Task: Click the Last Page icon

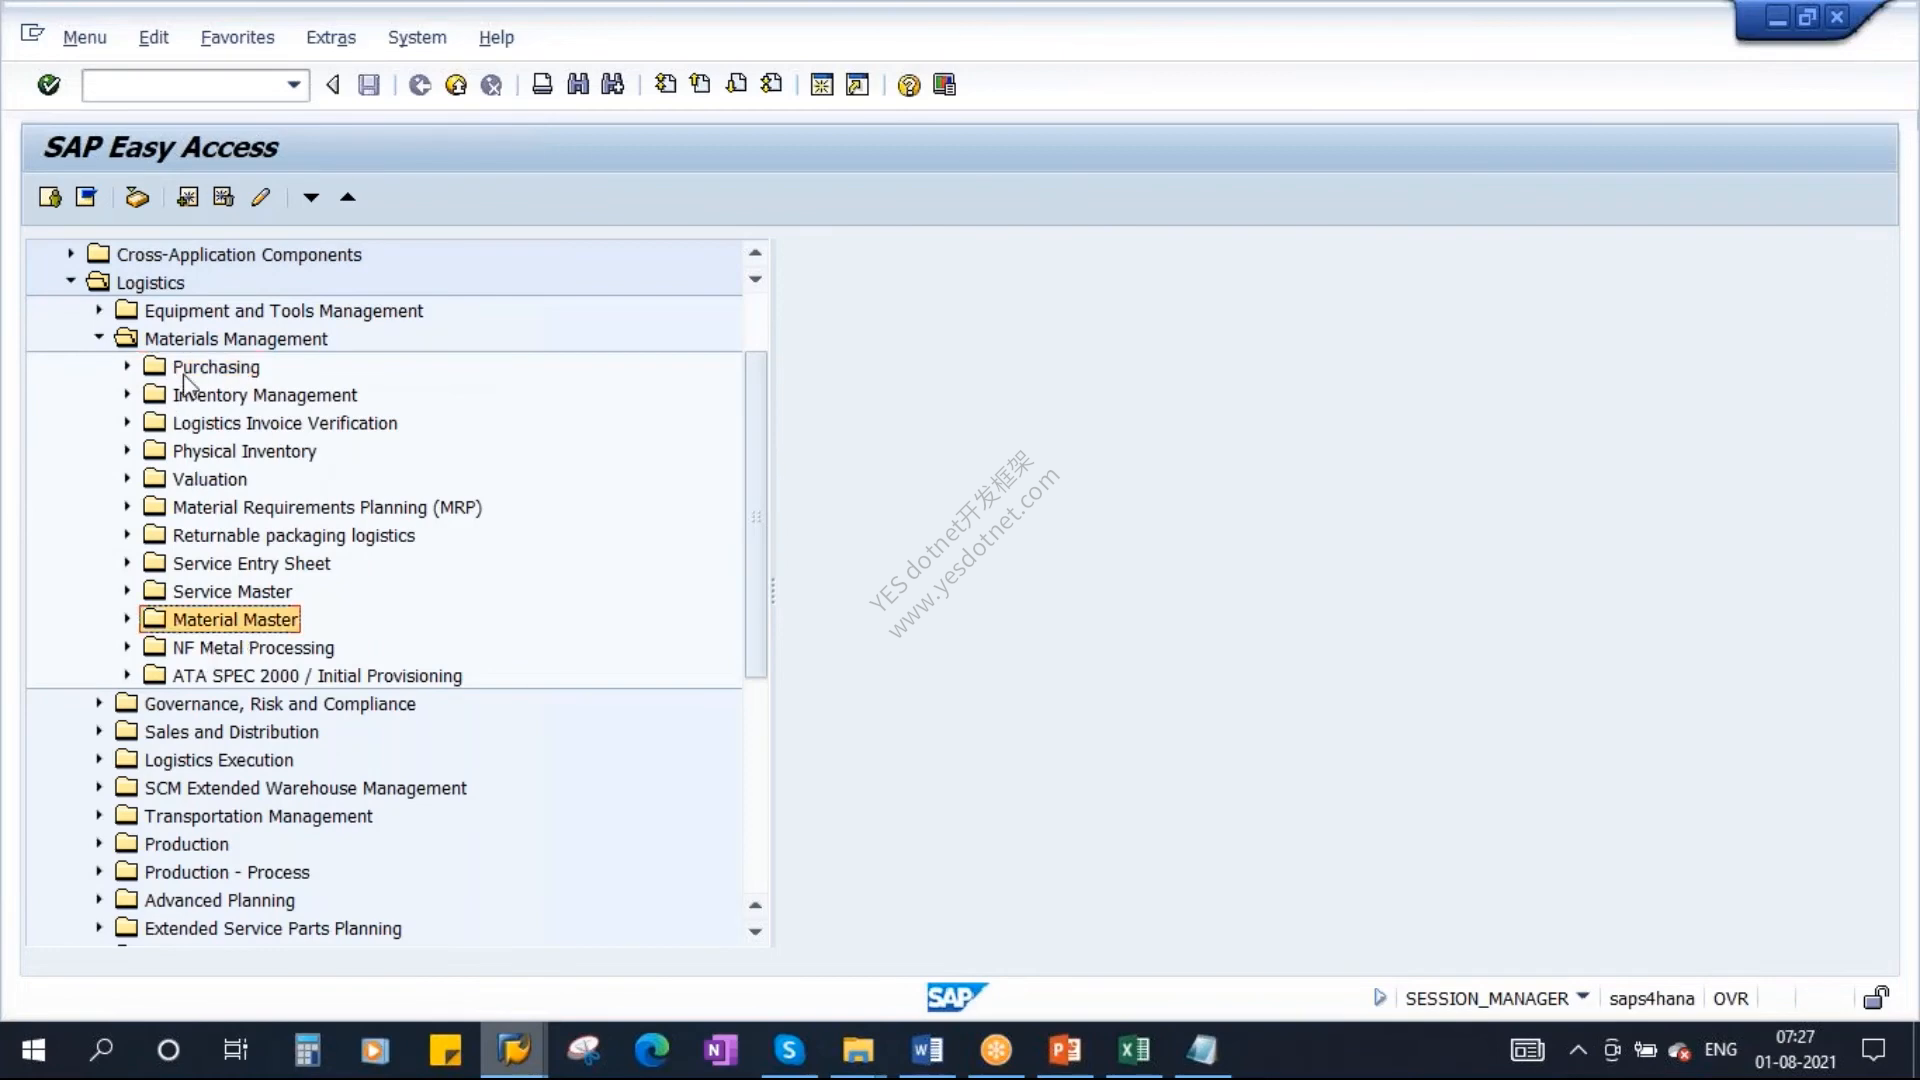Action: point(771,85)
